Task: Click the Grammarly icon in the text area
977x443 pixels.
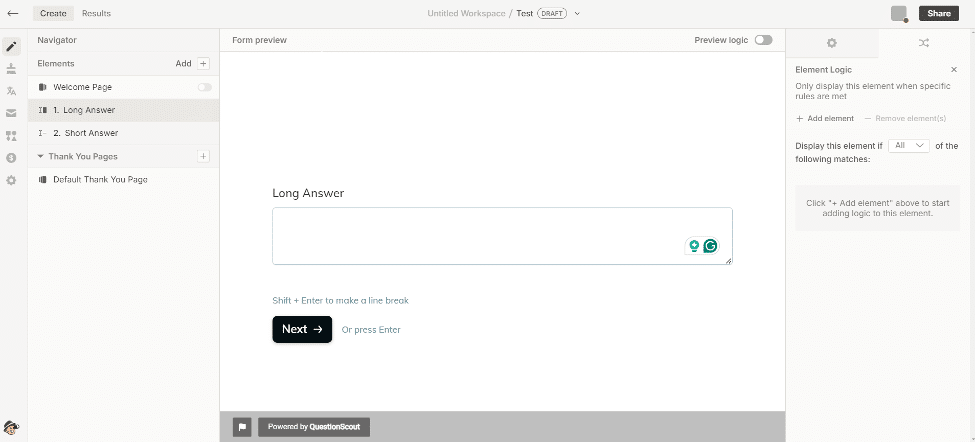Action: pyautogui.click(x=710, y=246)
